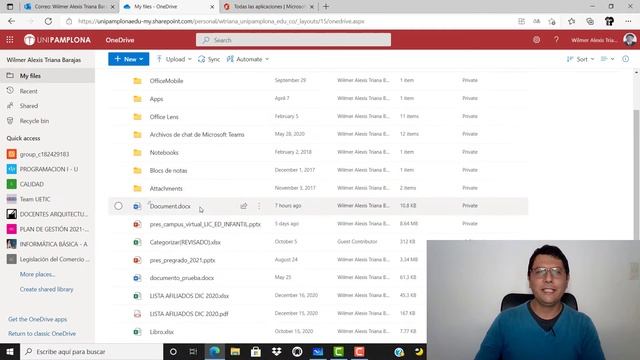Open pres_campus_virtual_LIC_ED_INFANTIL.pptx
This screenshot has width=640, height=360.
(x=205, y=224)
